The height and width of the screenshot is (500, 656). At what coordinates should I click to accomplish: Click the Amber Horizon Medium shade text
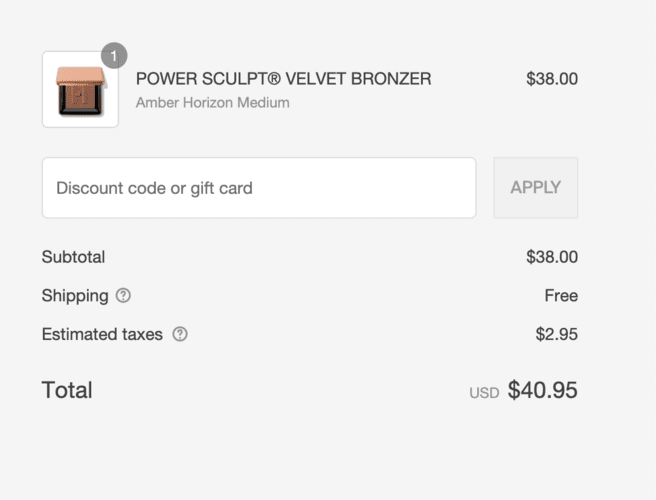(212, 103)
